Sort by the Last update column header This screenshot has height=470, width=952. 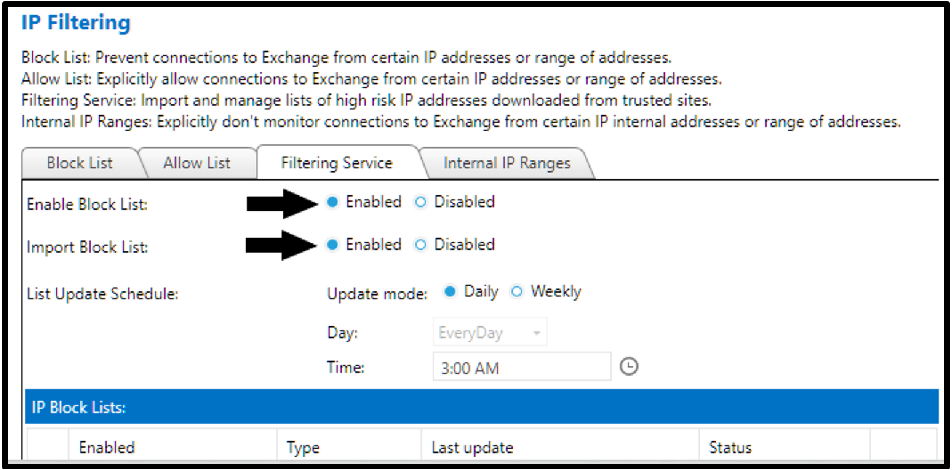560,448
